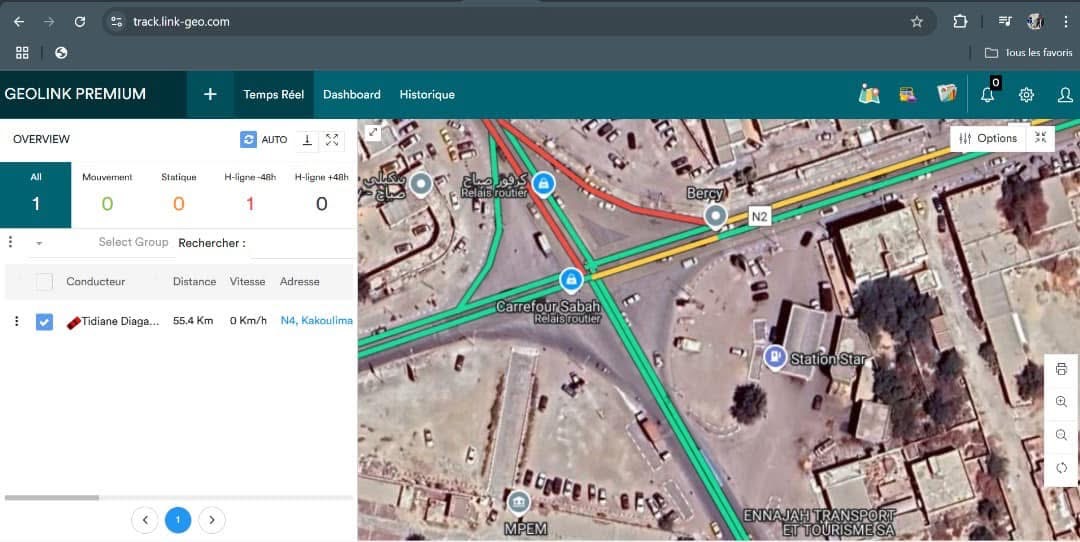Screen dimensions: 1080x542
Task: Go to next page of vehicle list
Action: (211, 520)
